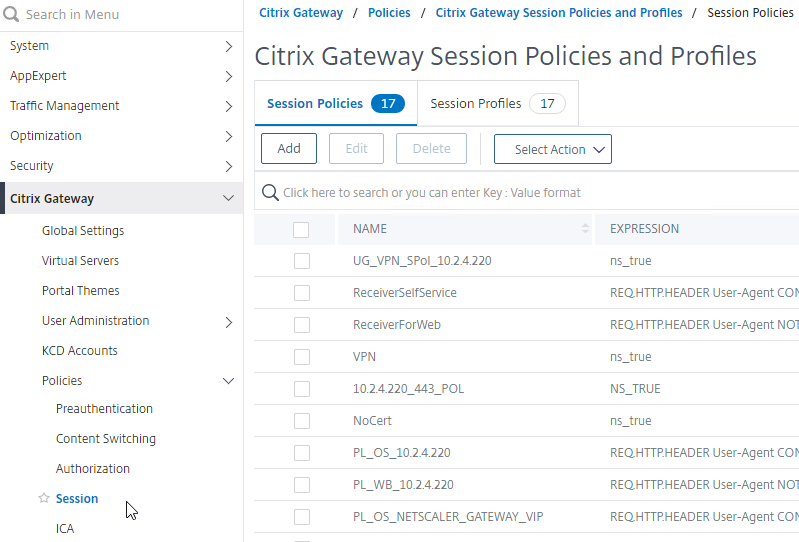Image resolution: width=799 pixels, height=542 pixels.
Task: Switch to the Session Profiles tab
Action: [x=498, y=103]
